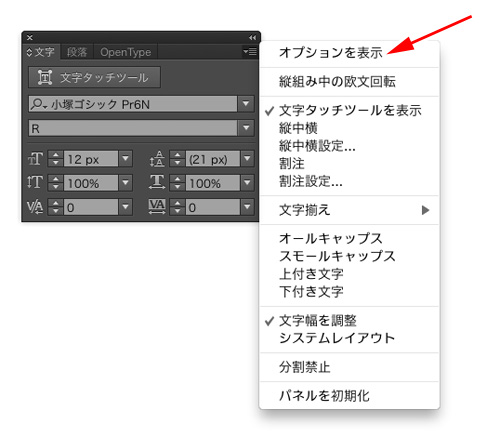Click the font size icon
Screen dimensions: 500x437
point(35,159)
